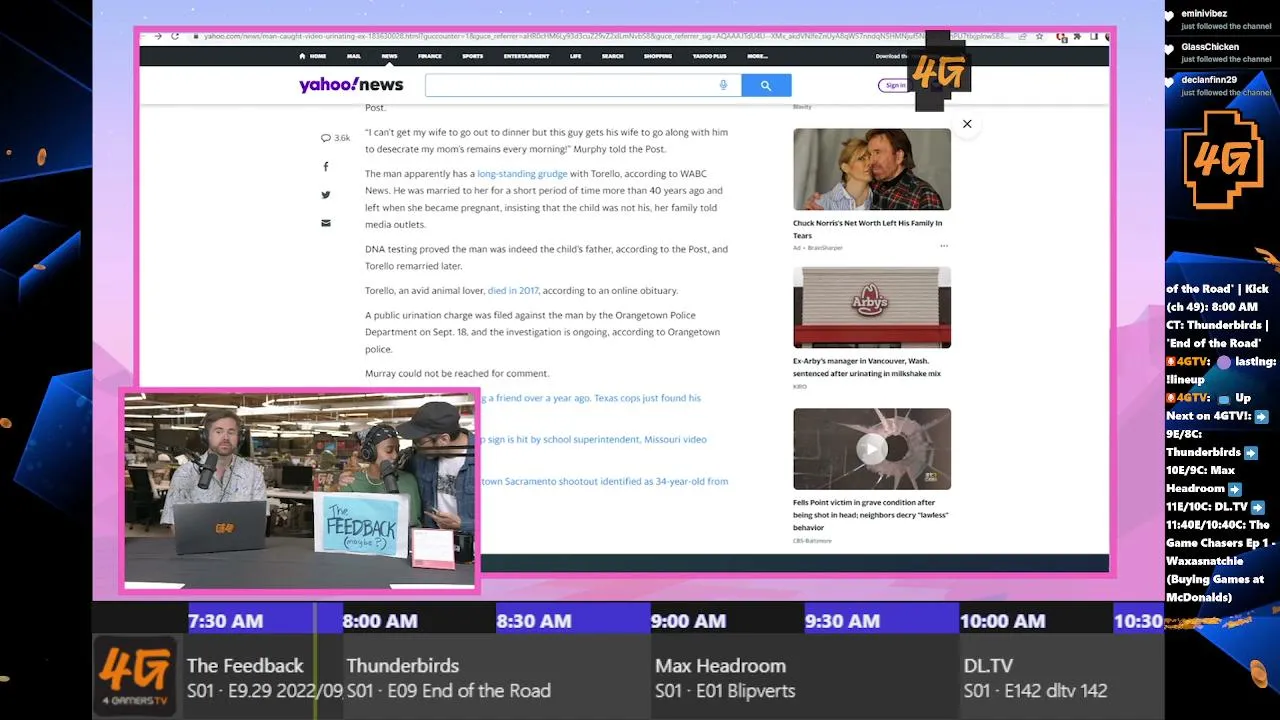Click the browser forward arrow
1280x720 pixels.
point(158,36)
